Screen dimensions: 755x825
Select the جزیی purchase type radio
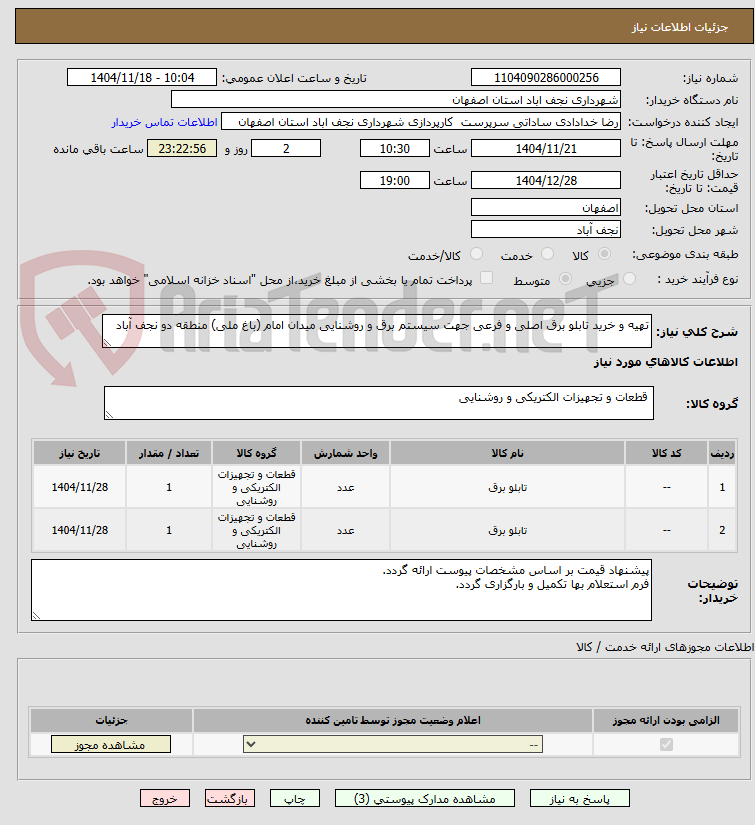629,279
